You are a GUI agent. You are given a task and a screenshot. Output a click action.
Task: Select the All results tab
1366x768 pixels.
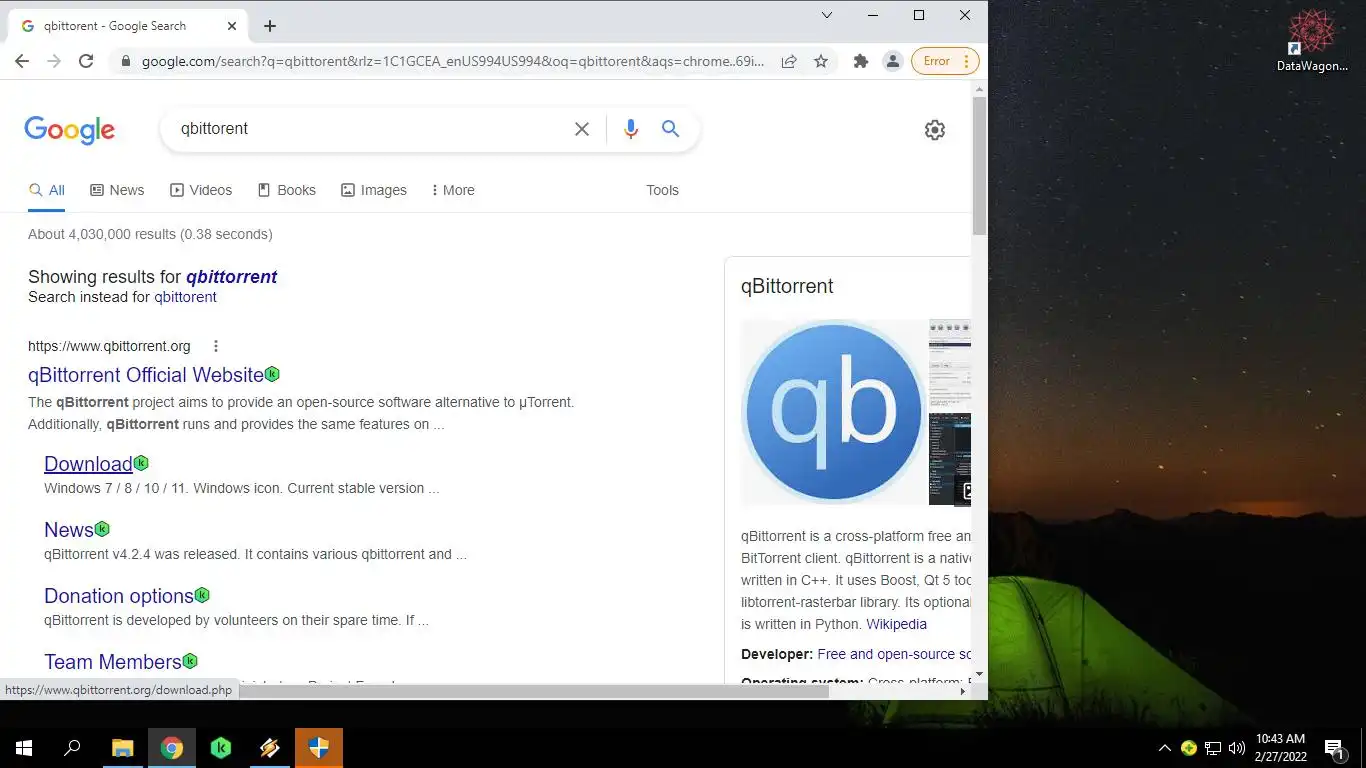[x=46, y=190]
